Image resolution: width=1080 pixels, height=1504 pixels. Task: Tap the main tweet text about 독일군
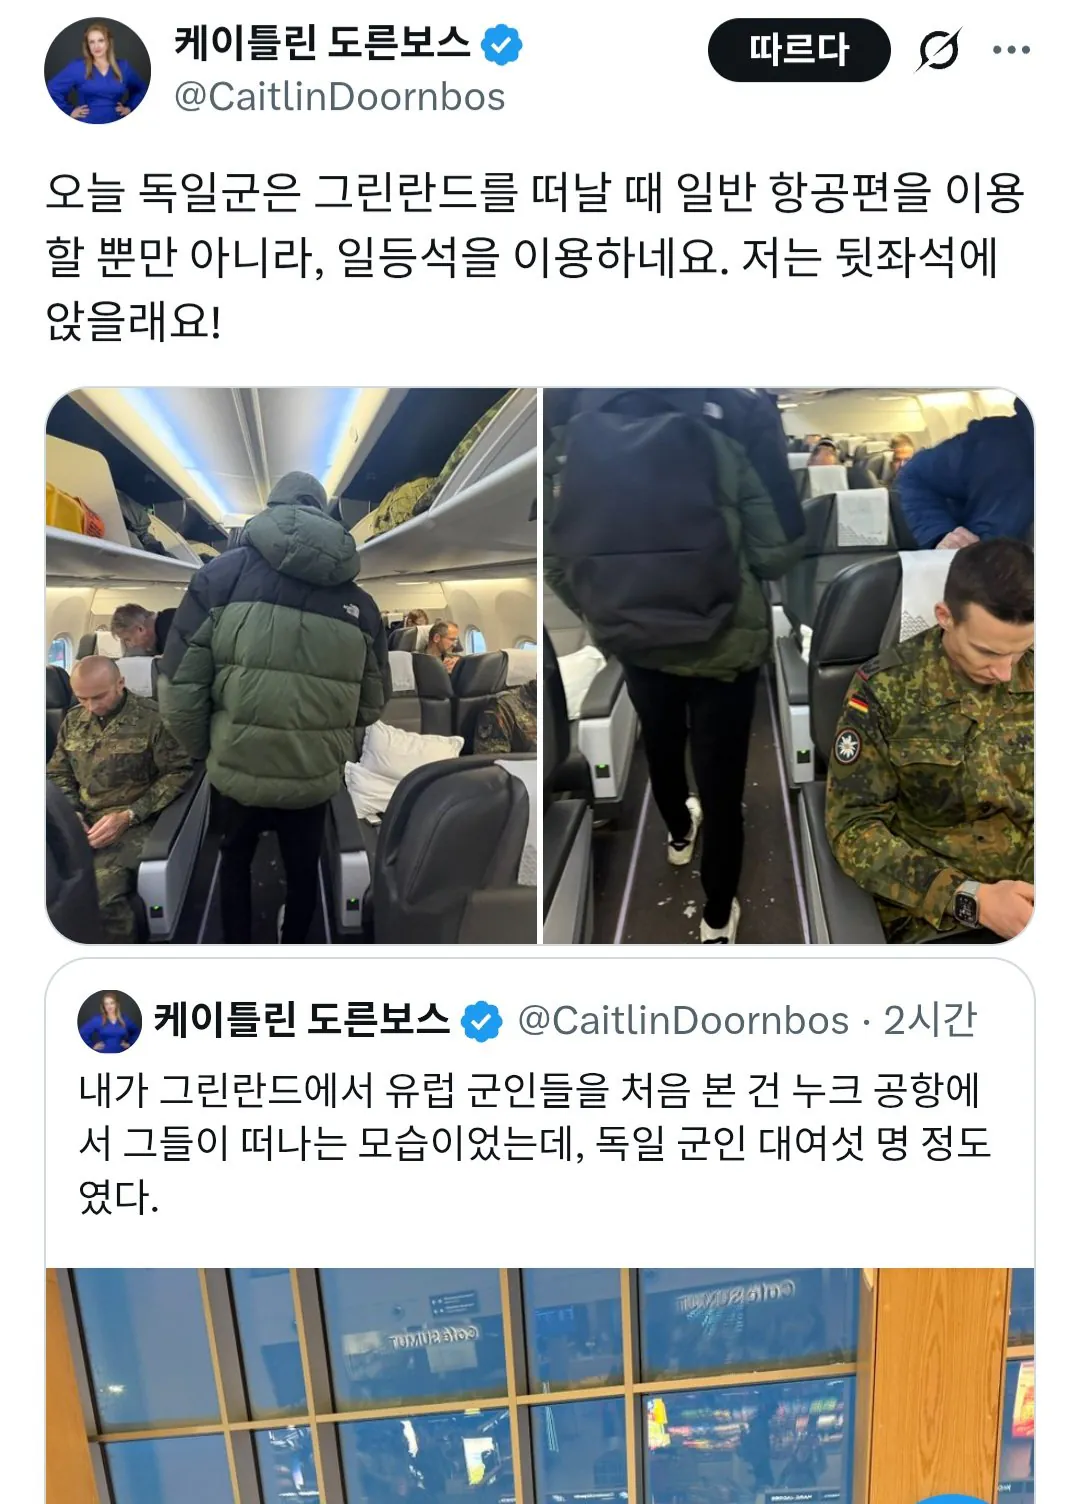pyautogui.click(x=535, y=257)
